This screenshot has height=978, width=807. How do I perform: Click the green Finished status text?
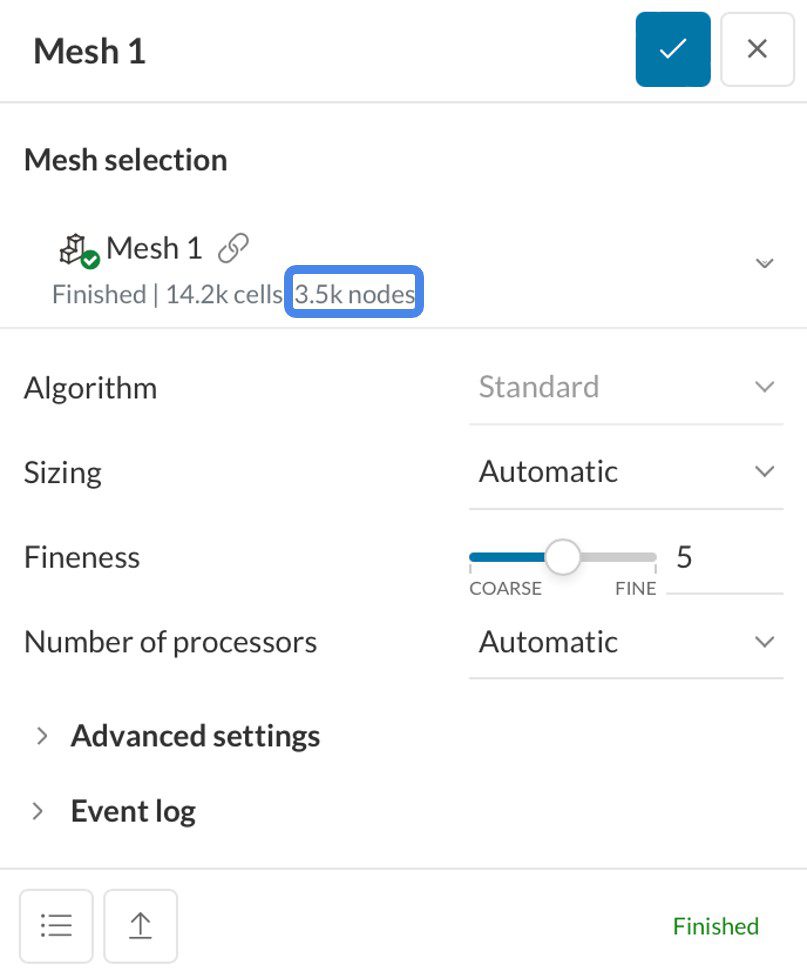(715, 926)
